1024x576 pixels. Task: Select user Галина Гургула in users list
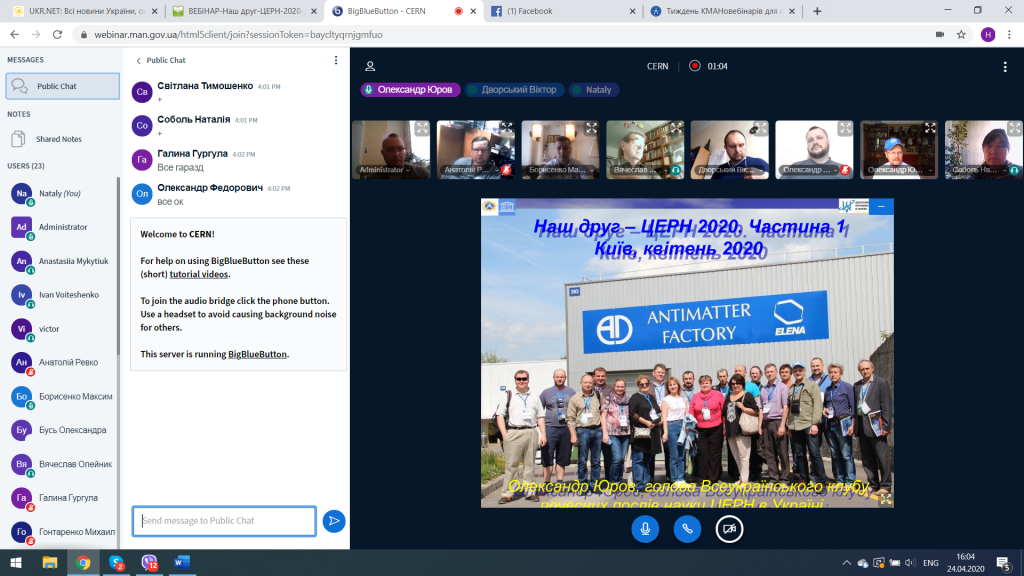pyautogui.click(x=61, y=498)
